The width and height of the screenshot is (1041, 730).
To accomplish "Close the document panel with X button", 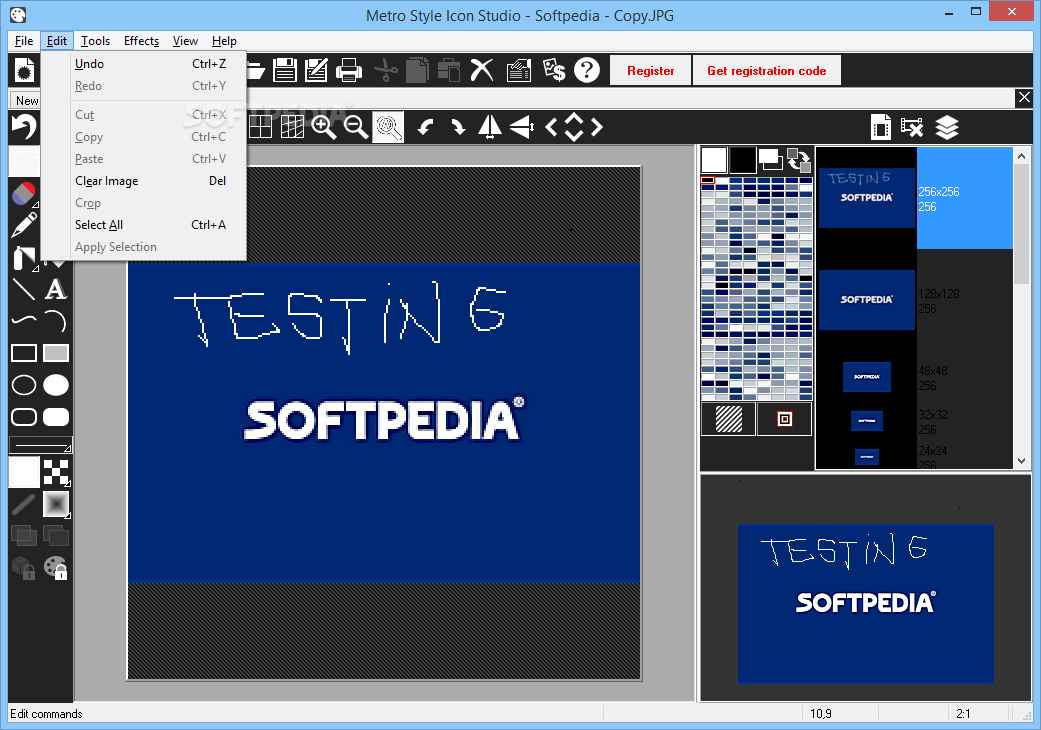I will [x=1024, y=98].
